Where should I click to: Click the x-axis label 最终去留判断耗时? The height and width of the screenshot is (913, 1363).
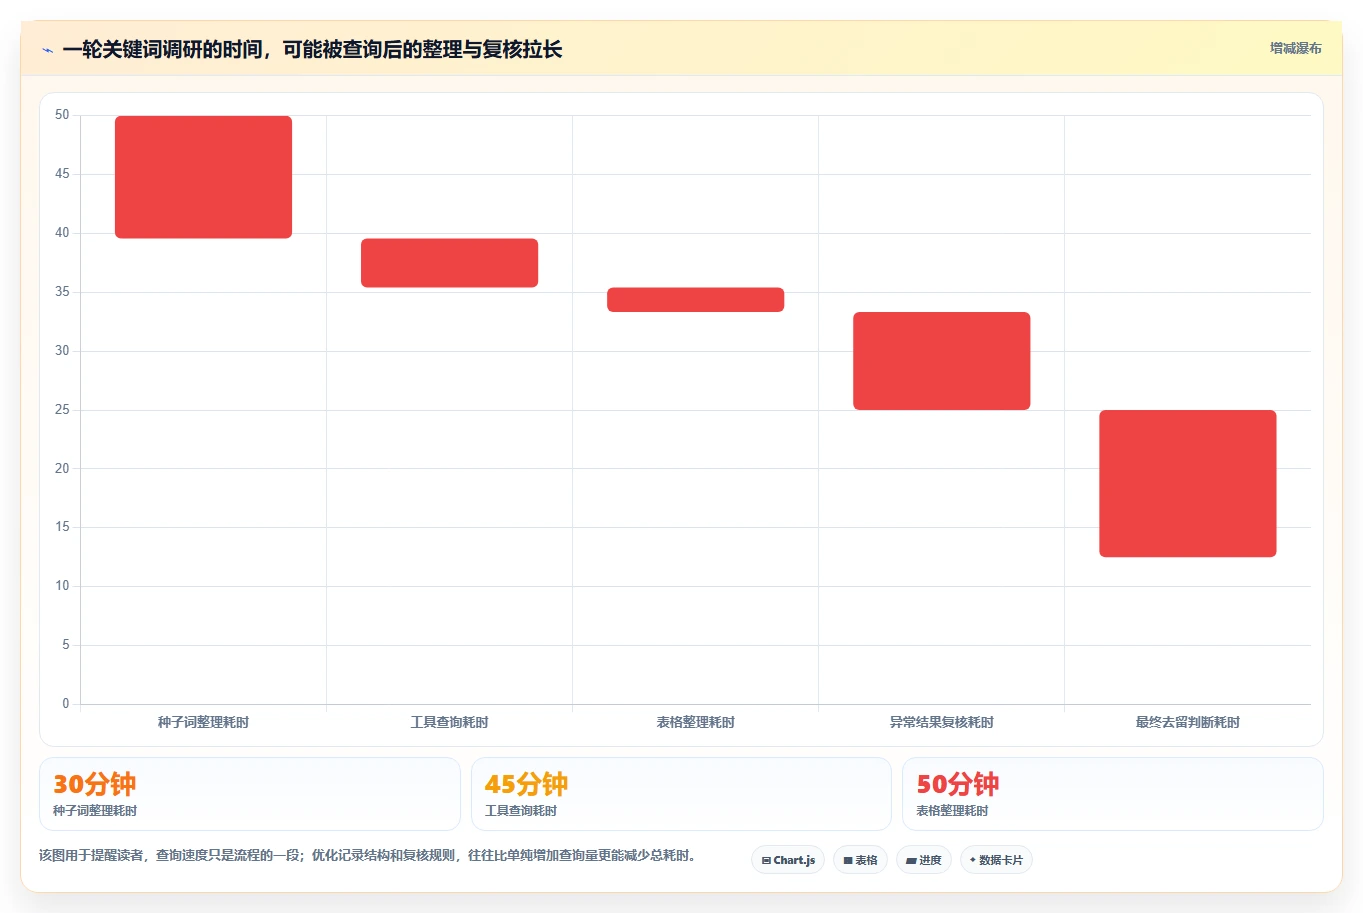pos(1187,722)
